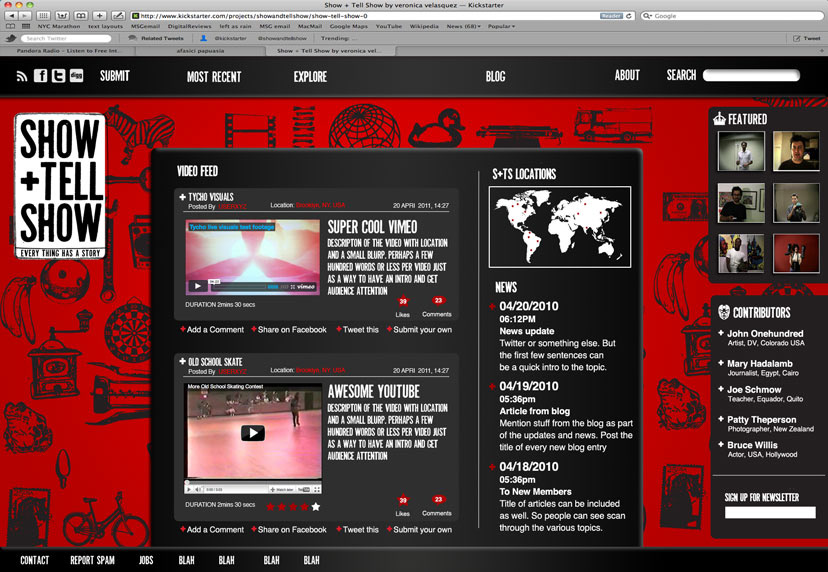Open the BLOG menu item
Viewport: 828px width, 572px height.
495,77
